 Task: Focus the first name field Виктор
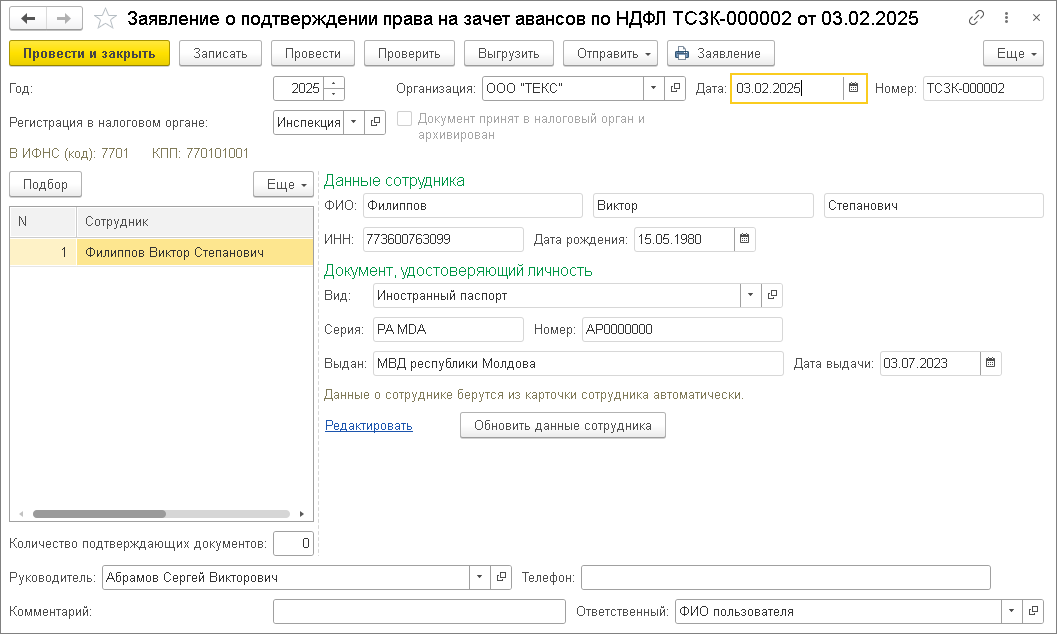tap(703, 205)
